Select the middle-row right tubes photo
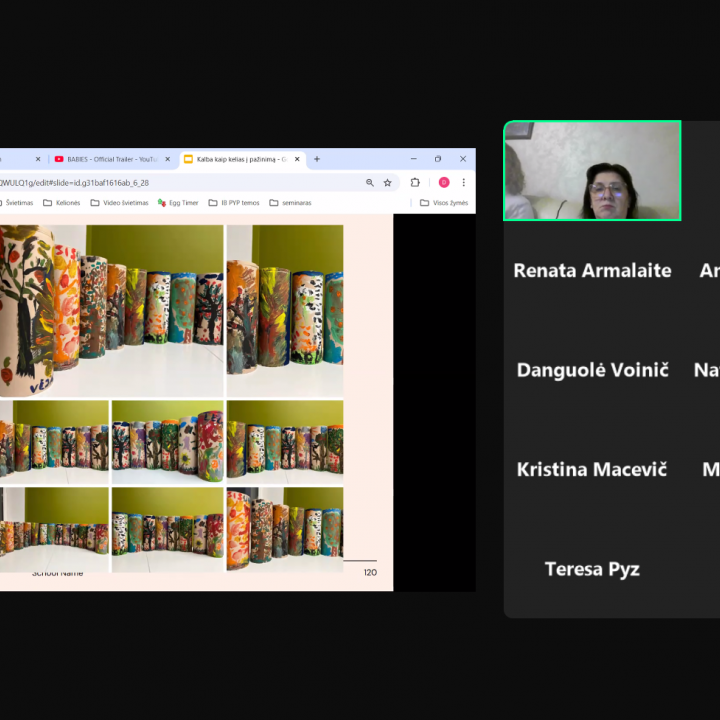 click(285, 442)
